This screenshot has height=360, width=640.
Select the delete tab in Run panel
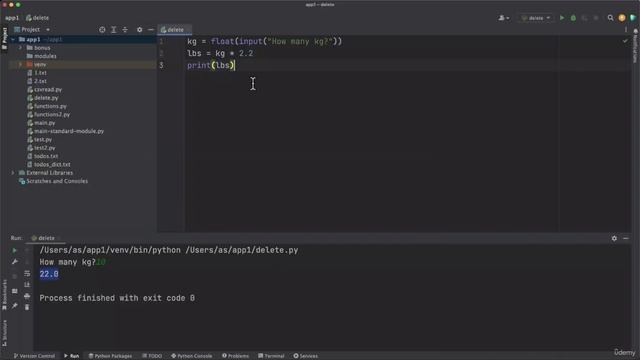pos(46,238)
